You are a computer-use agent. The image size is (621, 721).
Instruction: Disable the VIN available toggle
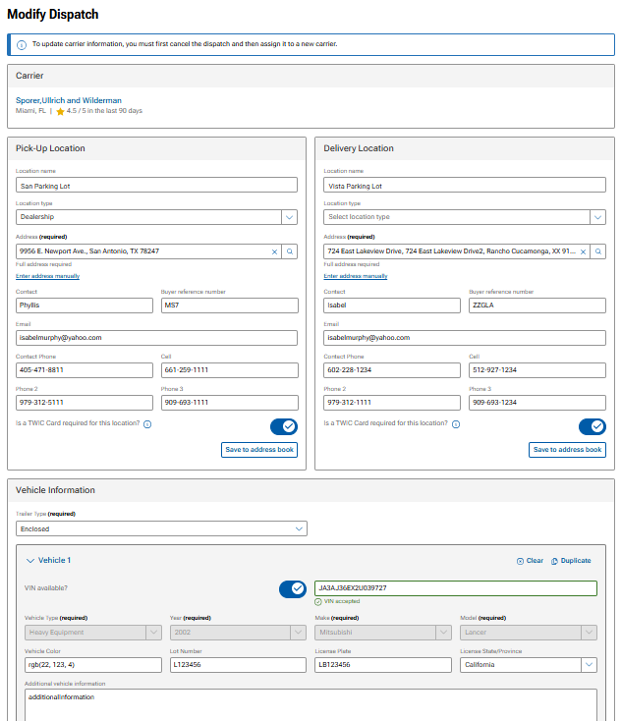click(x=293, y=588)
